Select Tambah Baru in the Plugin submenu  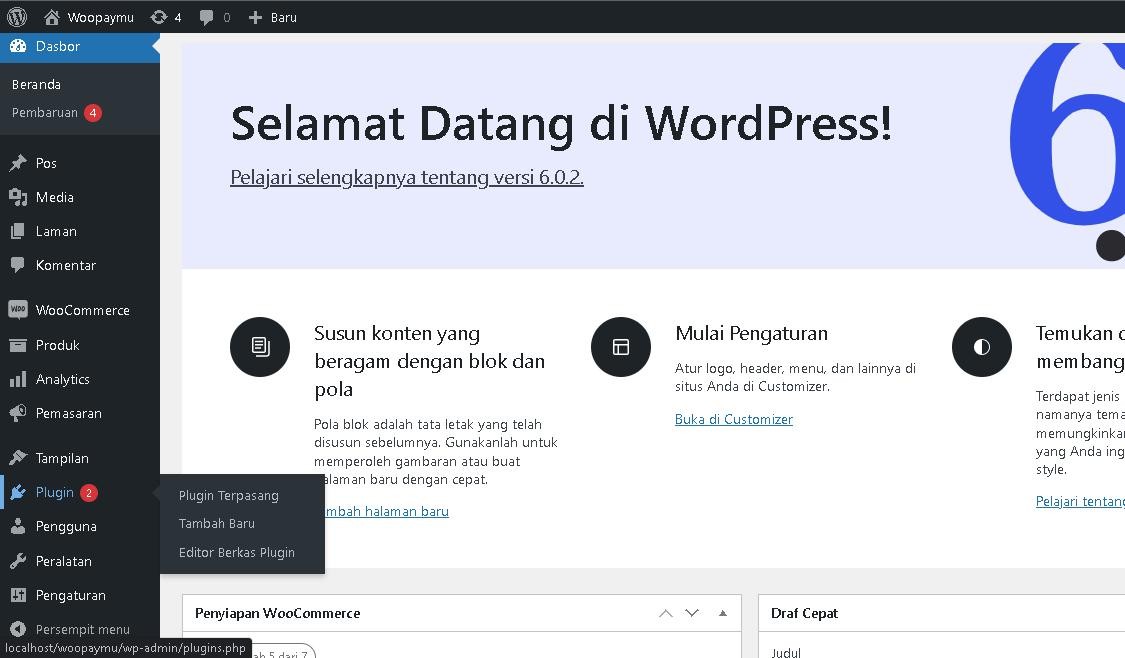[x=217, y=524]
